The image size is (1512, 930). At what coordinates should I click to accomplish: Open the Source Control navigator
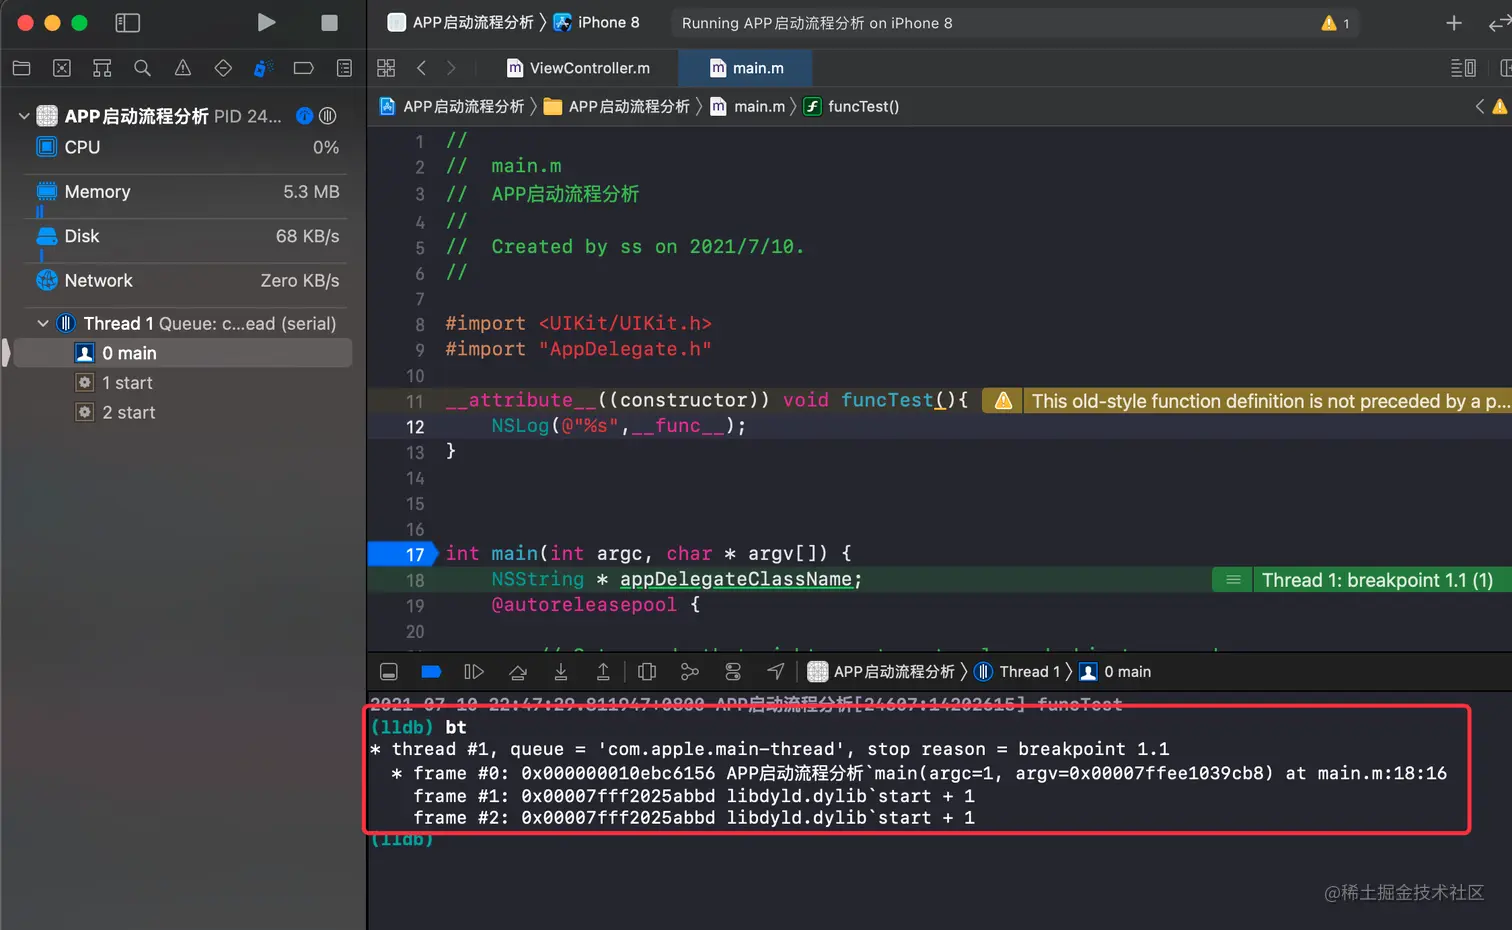(x=62, y=68)
